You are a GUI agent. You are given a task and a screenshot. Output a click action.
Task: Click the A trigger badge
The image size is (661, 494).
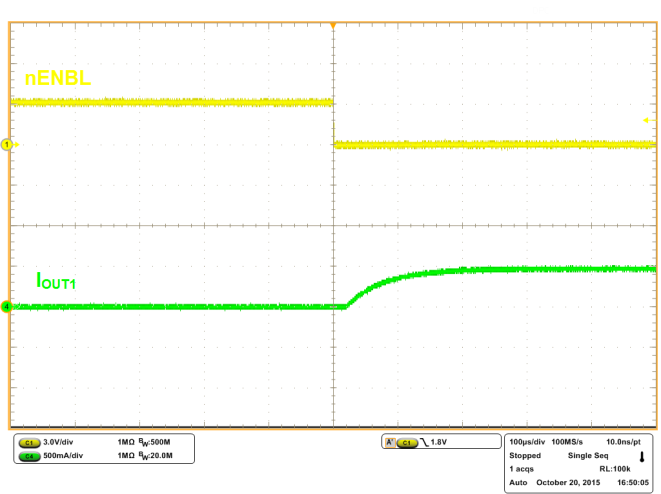tap(388, 441)
